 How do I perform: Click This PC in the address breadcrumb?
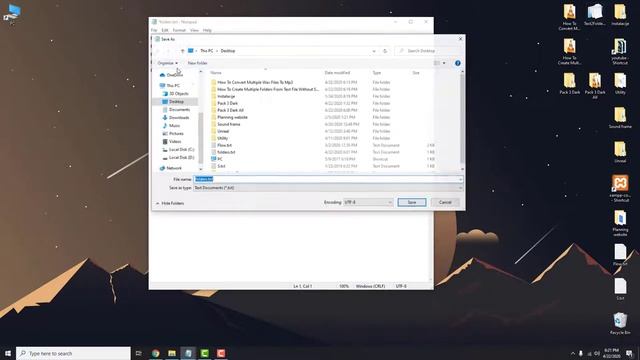tap(207, 51)
